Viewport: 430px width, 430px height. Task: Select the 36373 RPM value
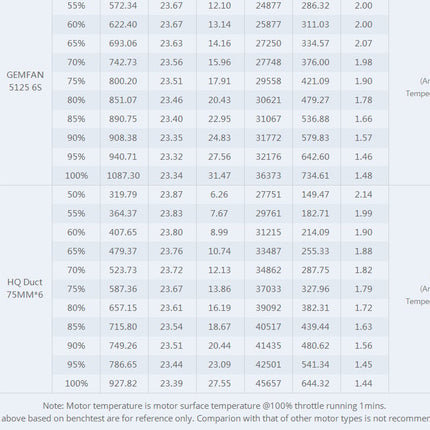point(268,176)
